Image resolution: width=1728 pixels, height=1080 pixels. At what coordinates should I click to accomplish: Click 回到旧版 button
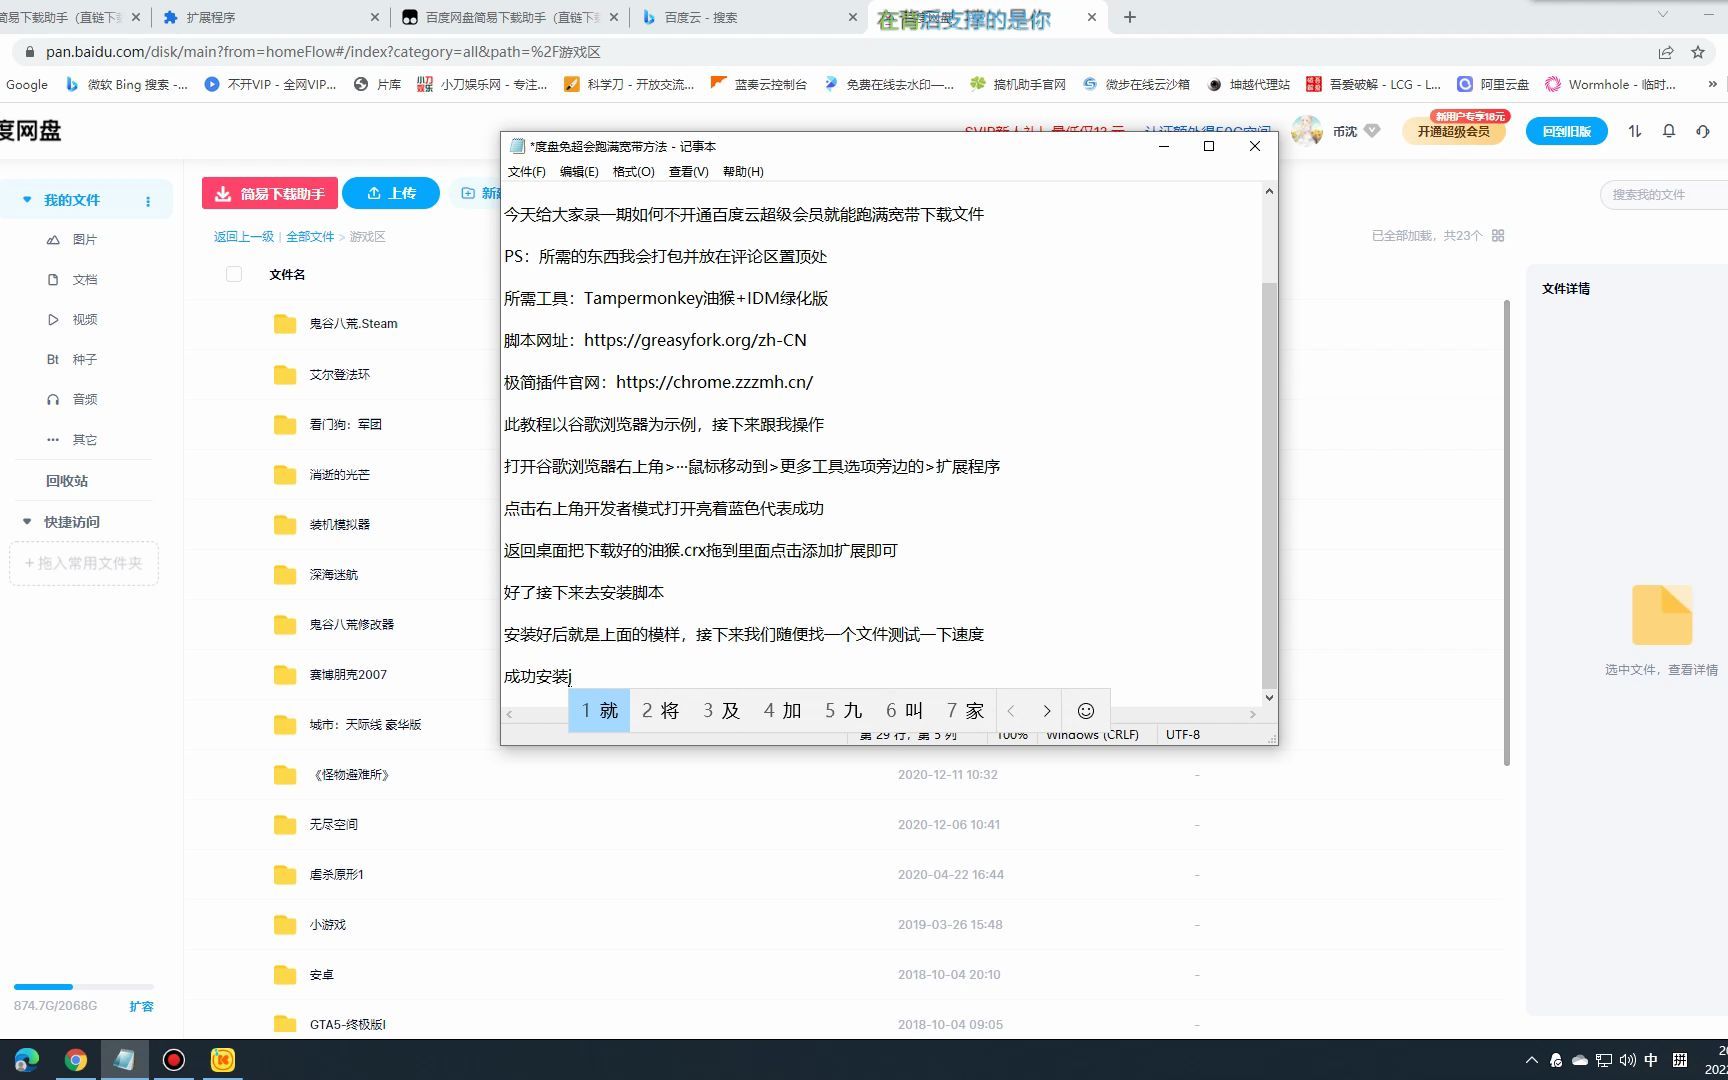[x=1566, y=131]
